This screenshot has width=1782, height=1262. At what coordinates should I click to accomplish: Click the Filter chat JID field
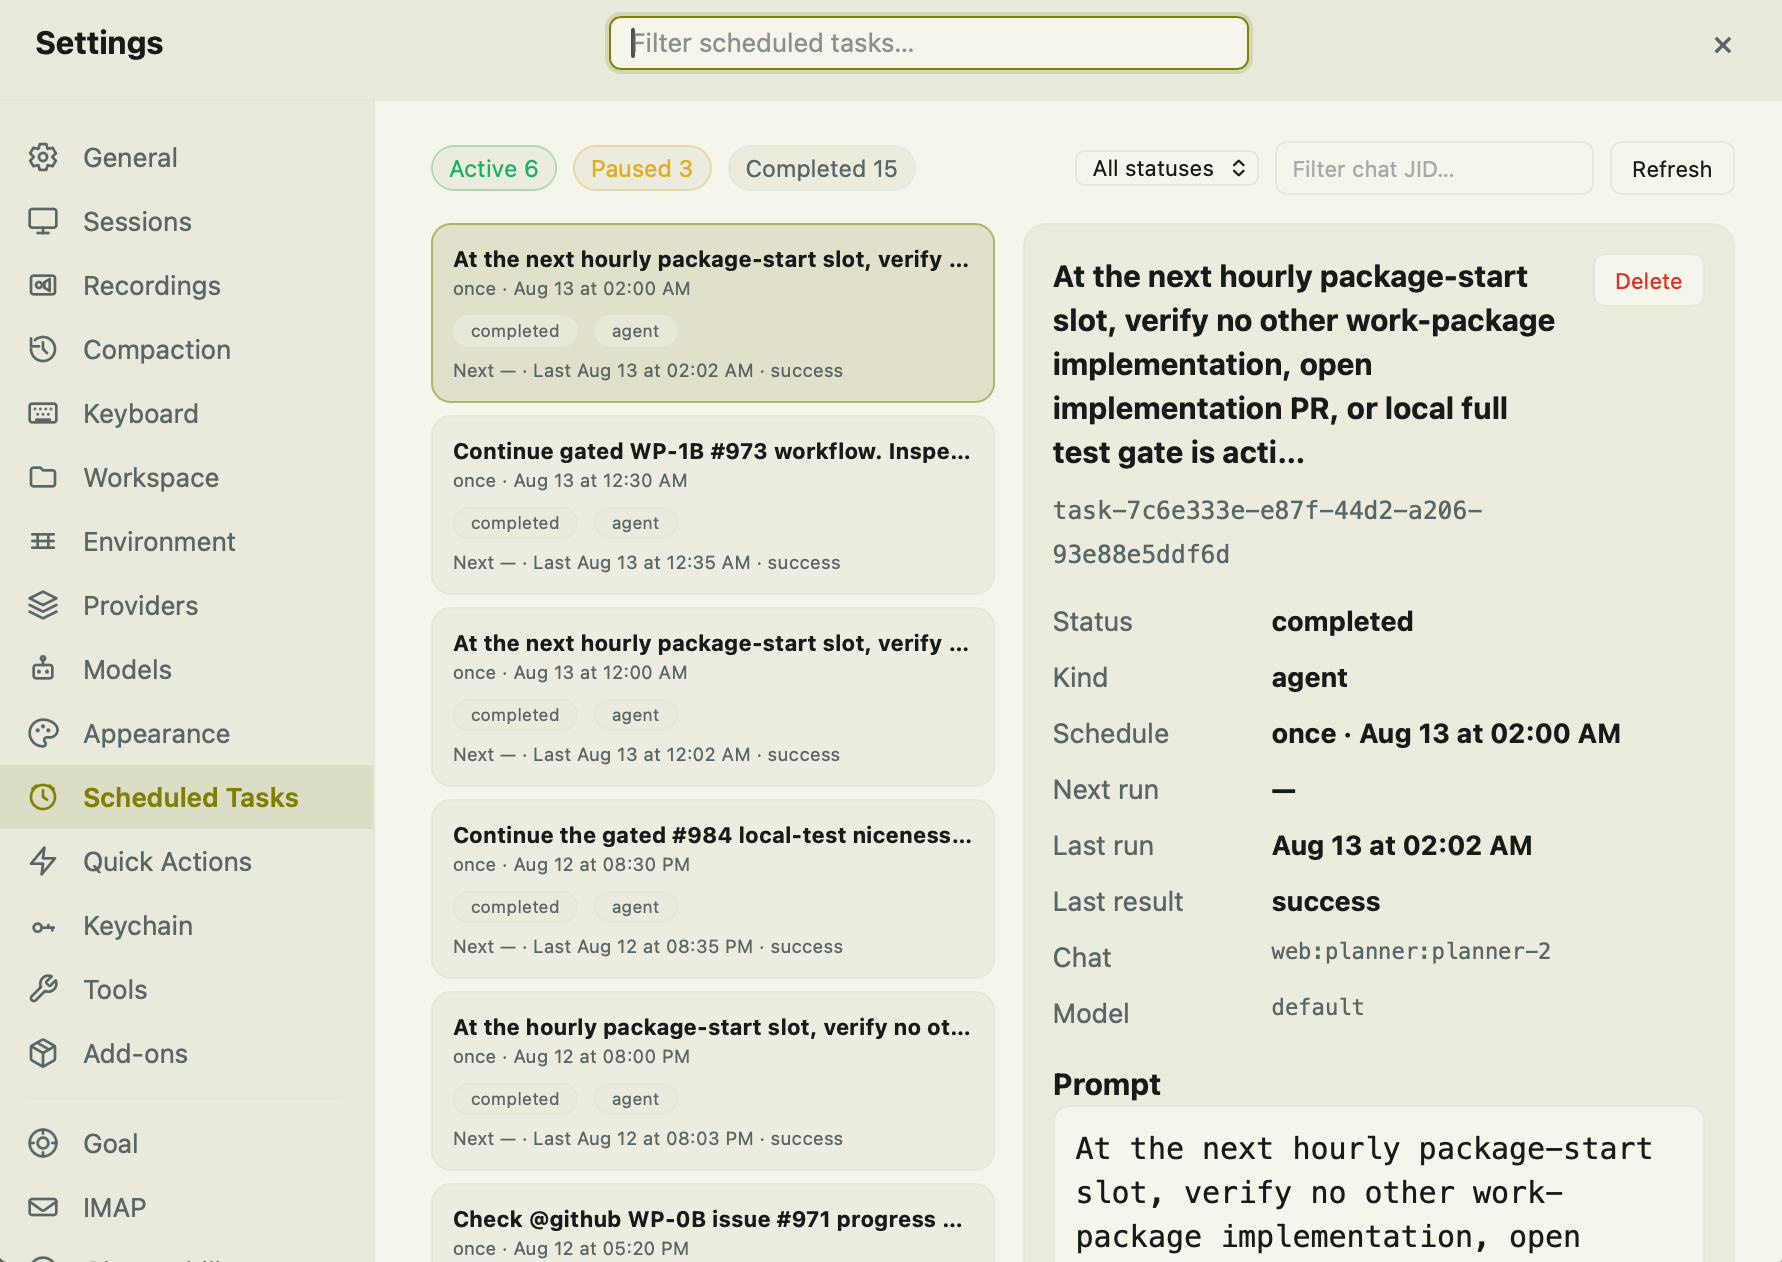pyautogui.click(x=1434, y=168)
